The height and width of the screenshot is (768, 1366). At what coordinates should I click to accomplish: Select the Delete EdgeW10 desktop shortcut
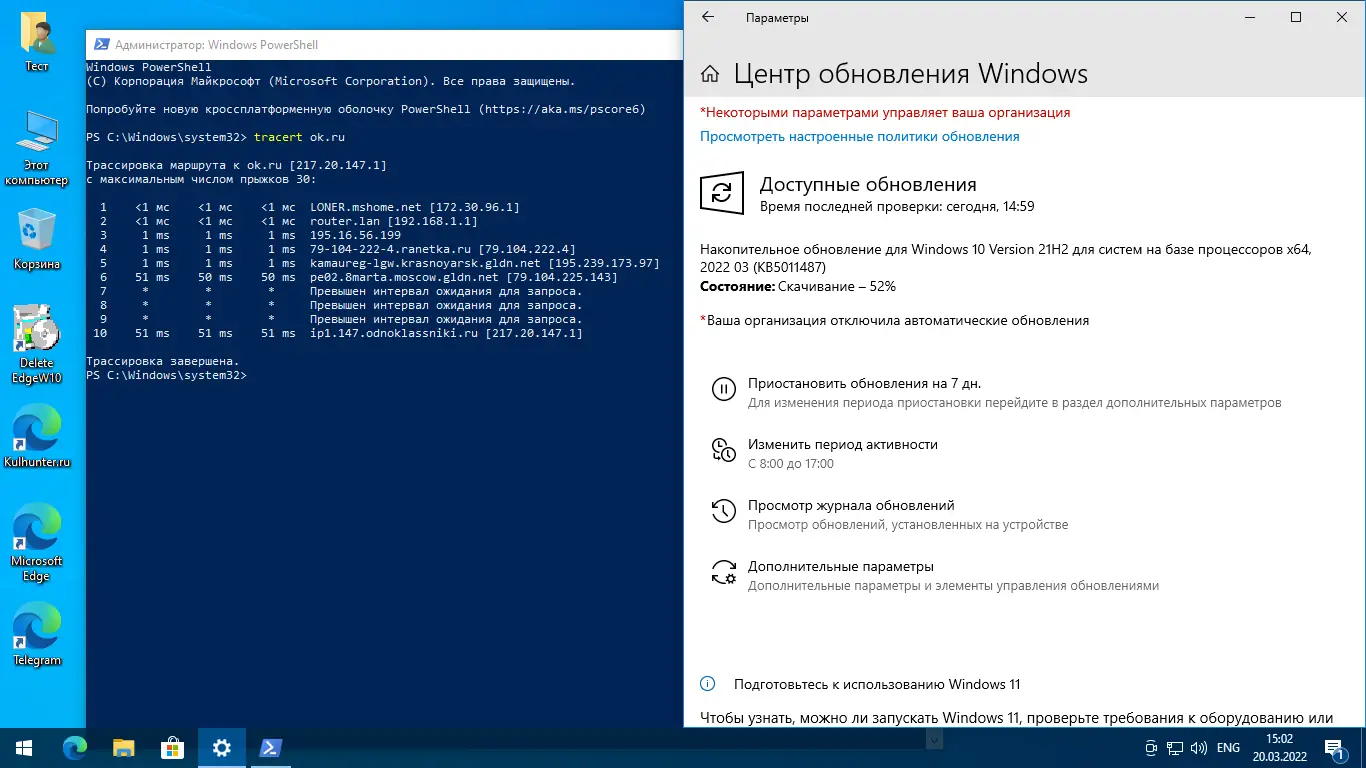click(37, 344)
